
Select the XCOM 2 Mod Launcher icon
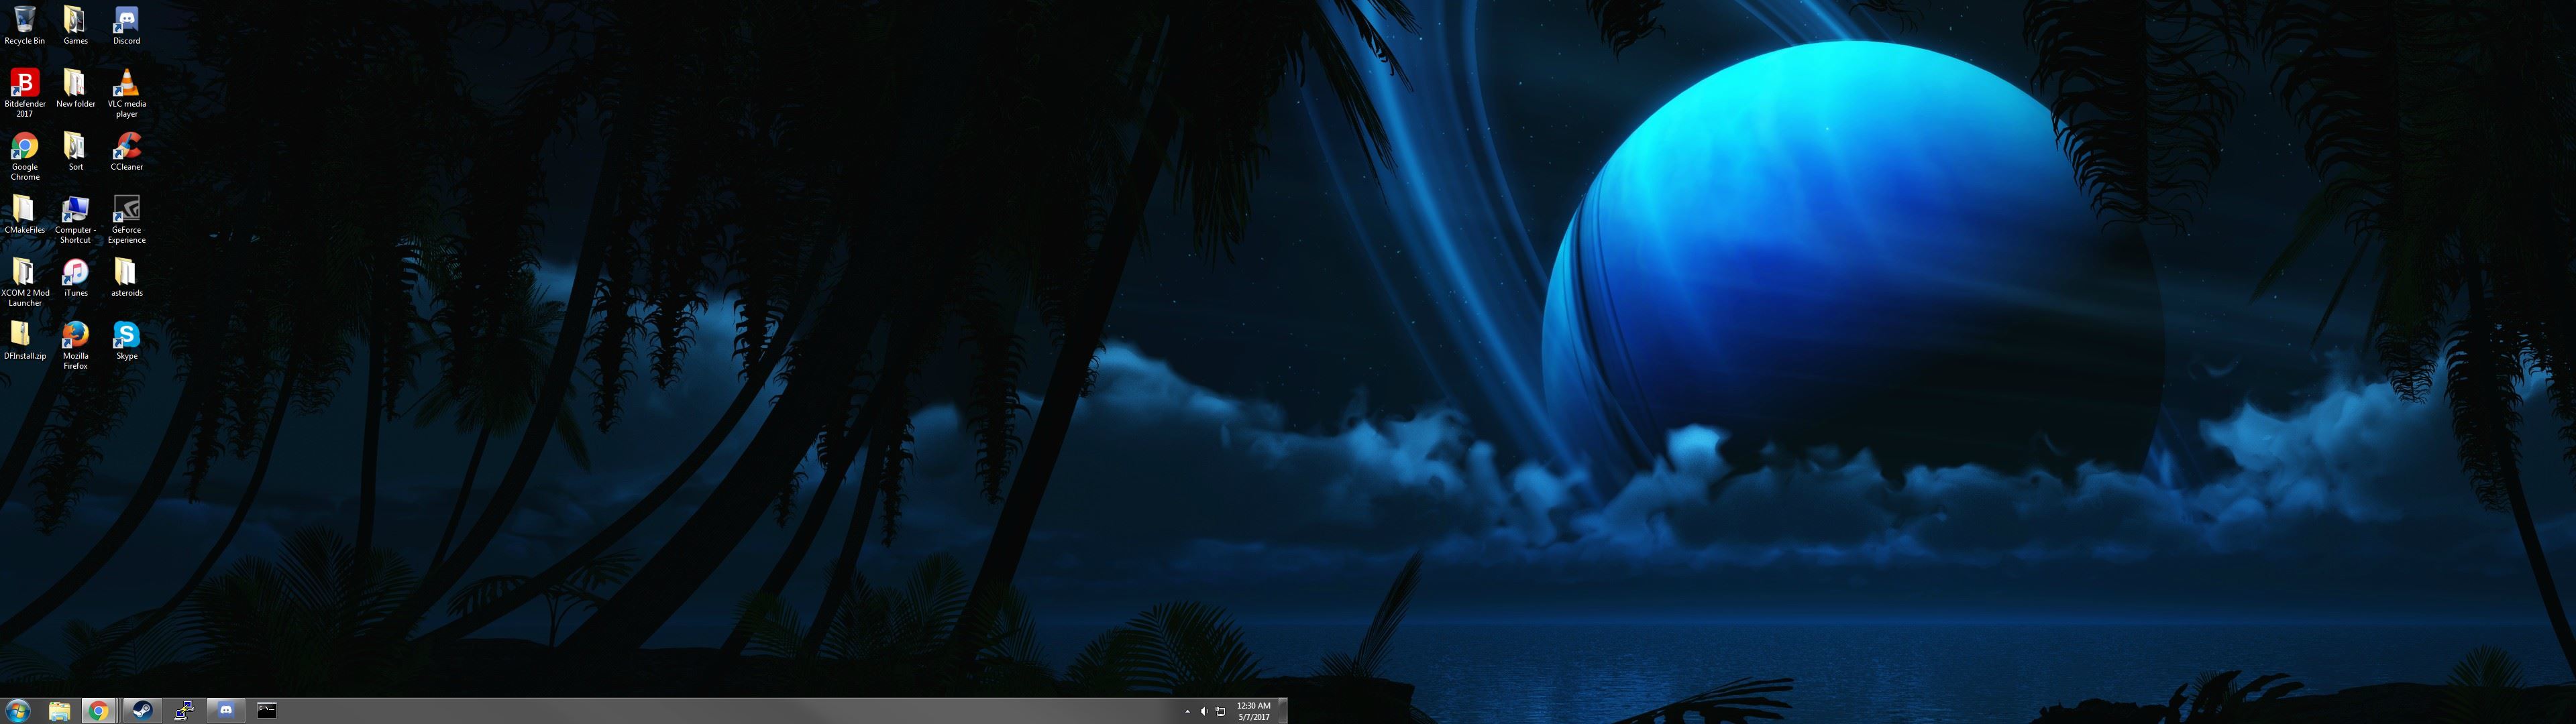(x=24, y=274)
